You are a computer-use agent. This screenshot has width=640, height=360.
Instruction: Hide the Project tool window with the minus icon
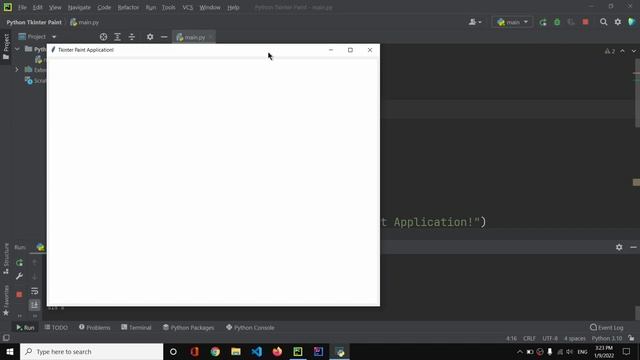click(164, 37)
